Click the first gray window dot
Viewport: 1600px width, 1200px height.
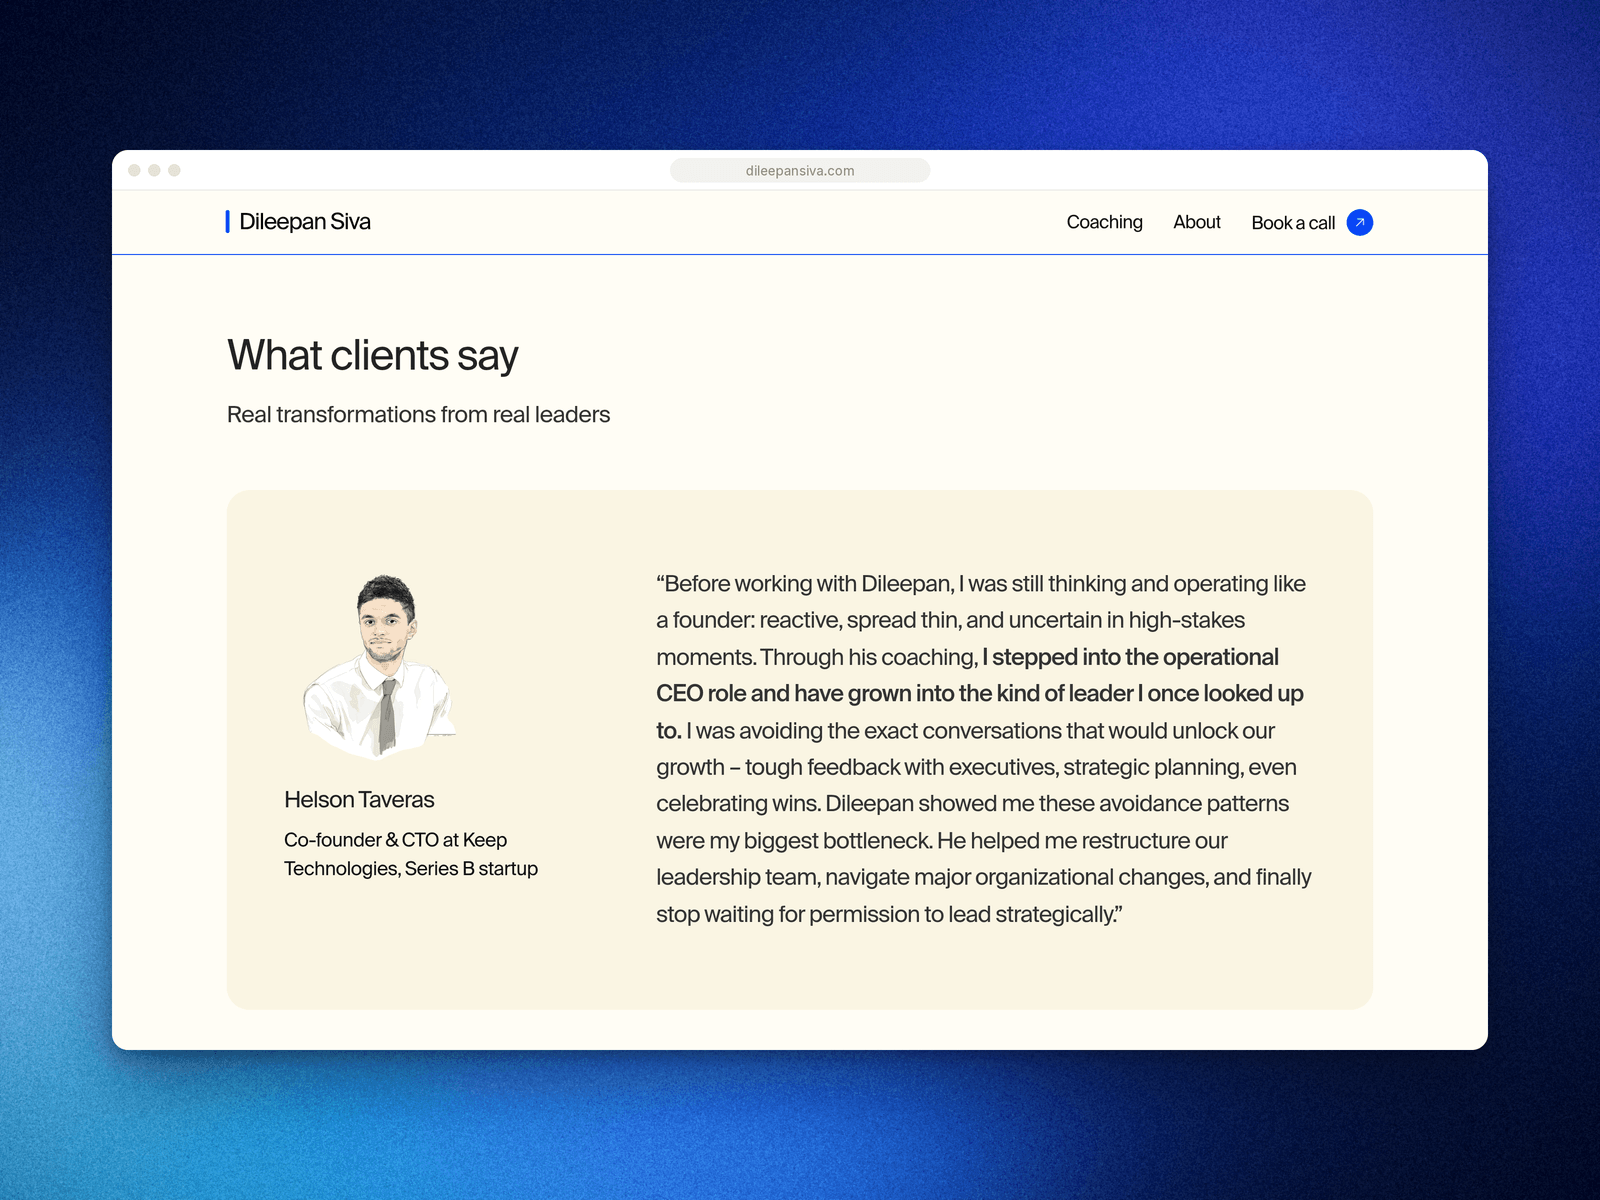(134, 170)
